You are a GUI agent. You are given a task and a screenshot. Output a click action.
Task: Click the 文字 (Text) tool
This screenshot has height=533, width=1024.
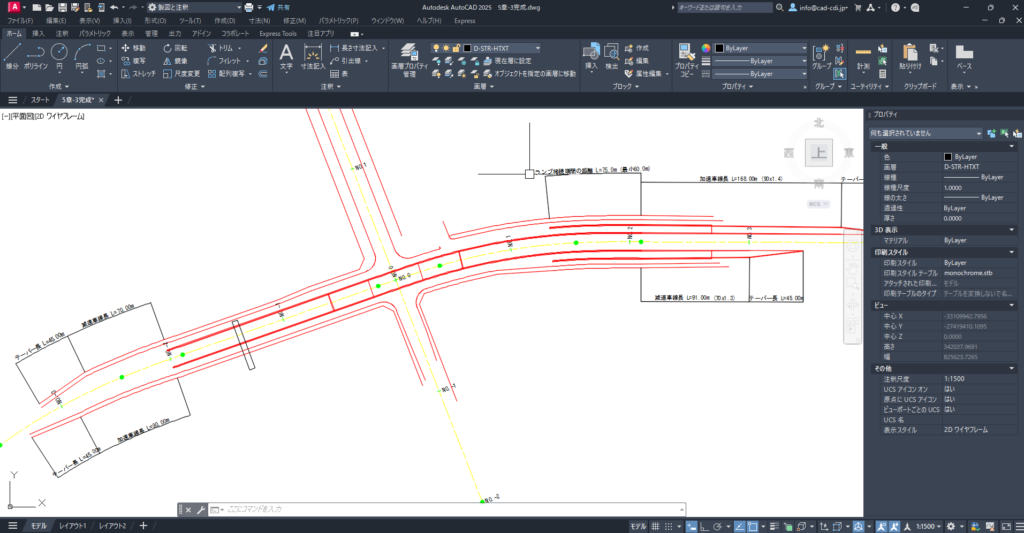coord(286,56)
